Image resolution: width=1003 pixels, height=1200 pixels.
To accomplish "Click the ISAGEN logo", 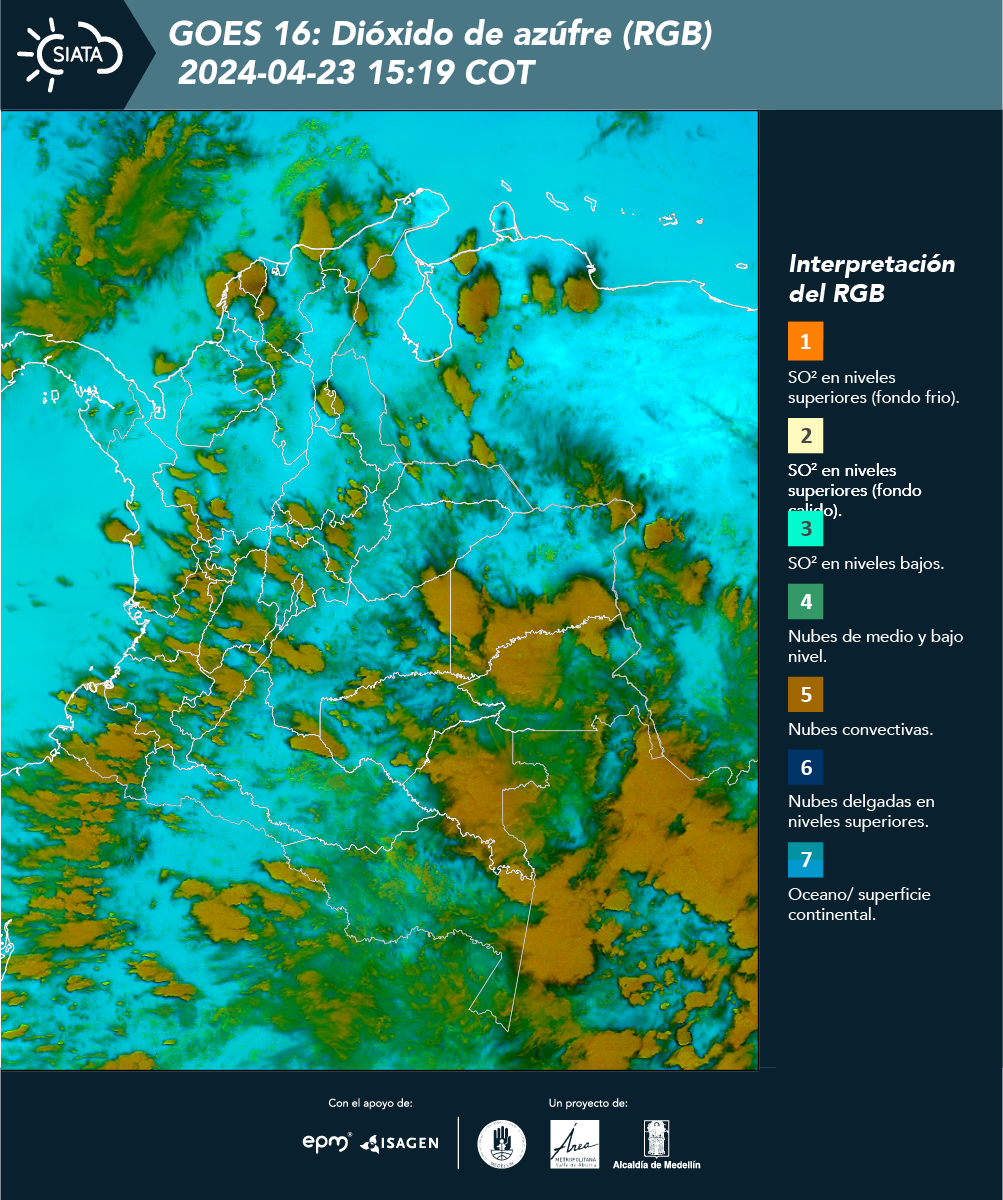I will point(400,1142).
